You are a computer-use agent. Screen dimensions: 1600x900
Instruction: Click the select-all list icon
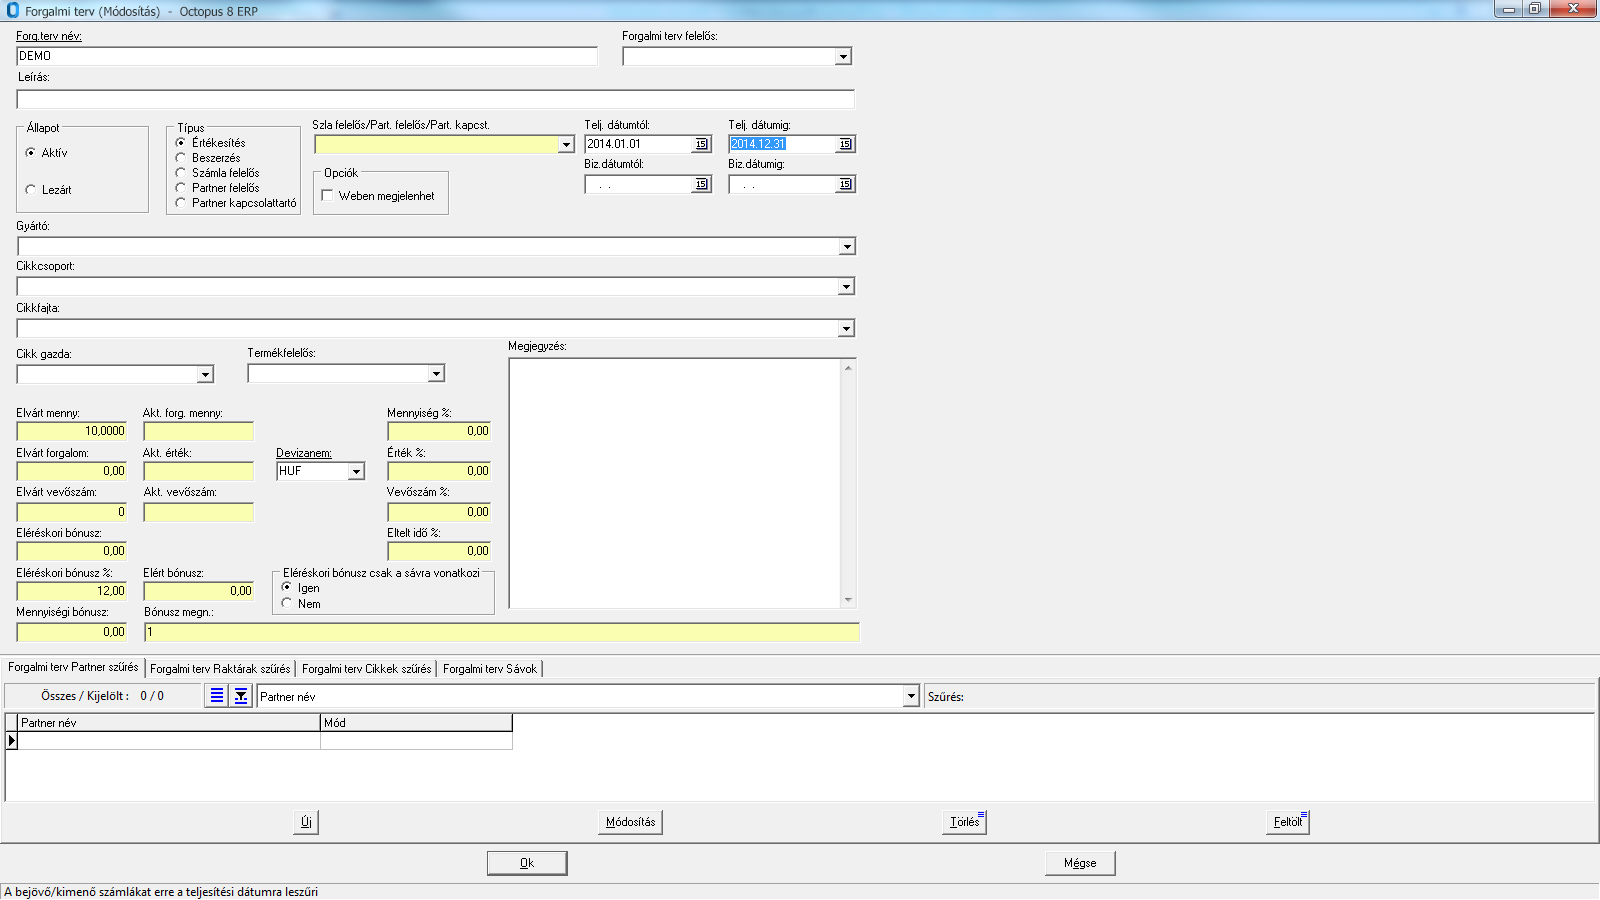click(217, 696)
